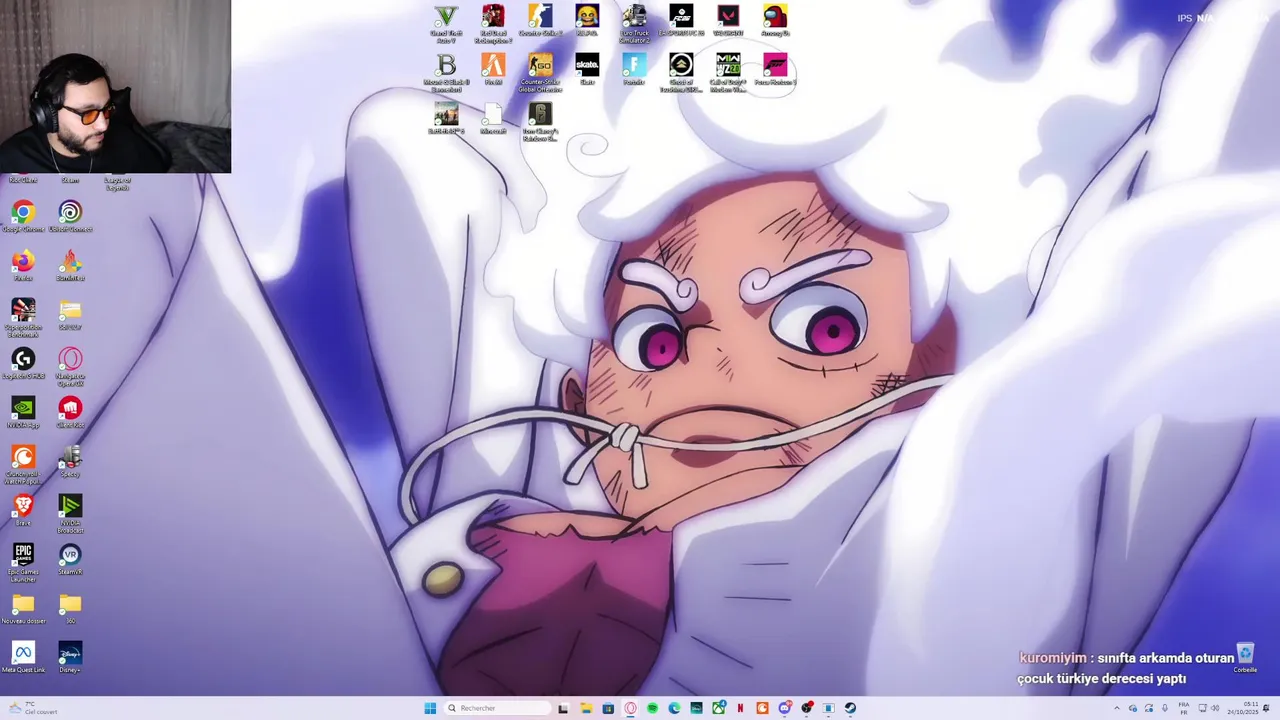Select the Rainbow Six Siege icon
1280x720 pixels.
point(540,122)
